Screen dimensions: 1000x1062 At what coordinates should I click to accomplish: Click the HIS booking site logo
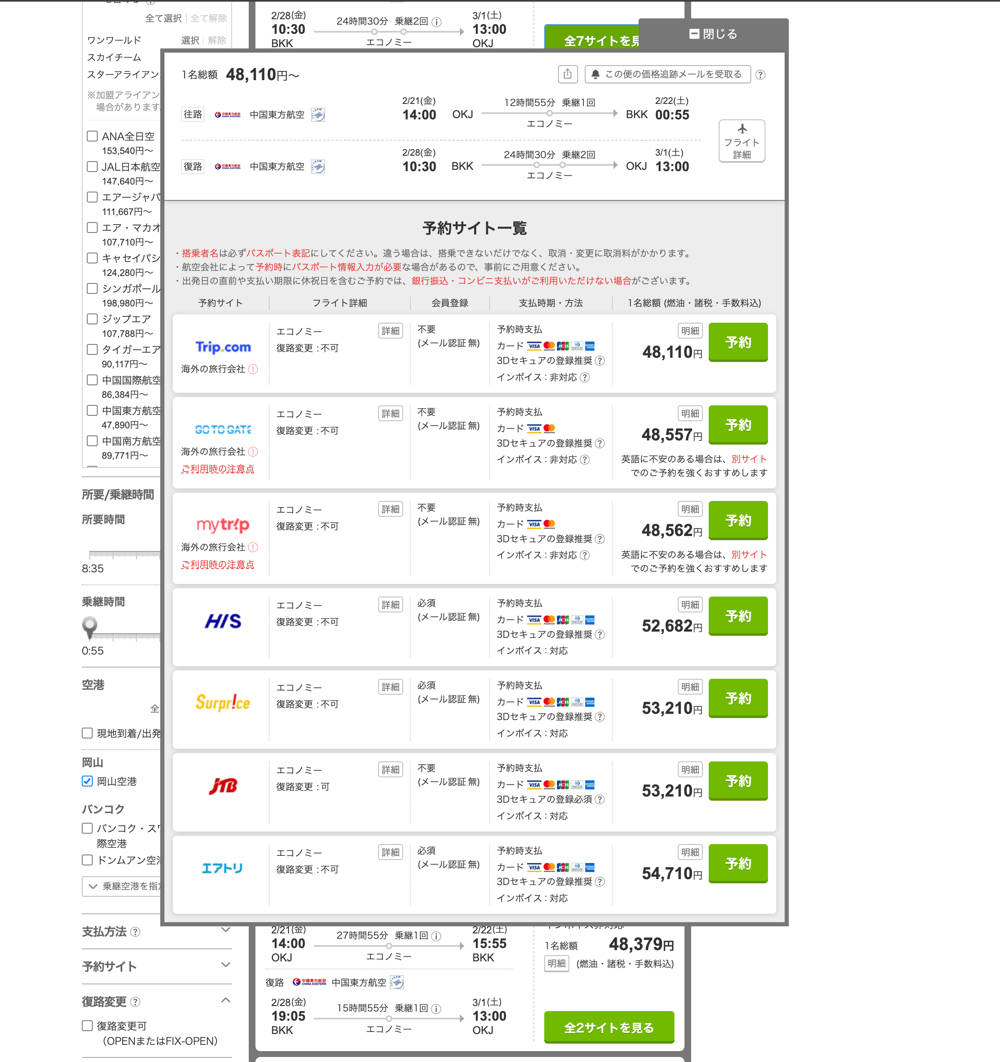click(223, 621)
